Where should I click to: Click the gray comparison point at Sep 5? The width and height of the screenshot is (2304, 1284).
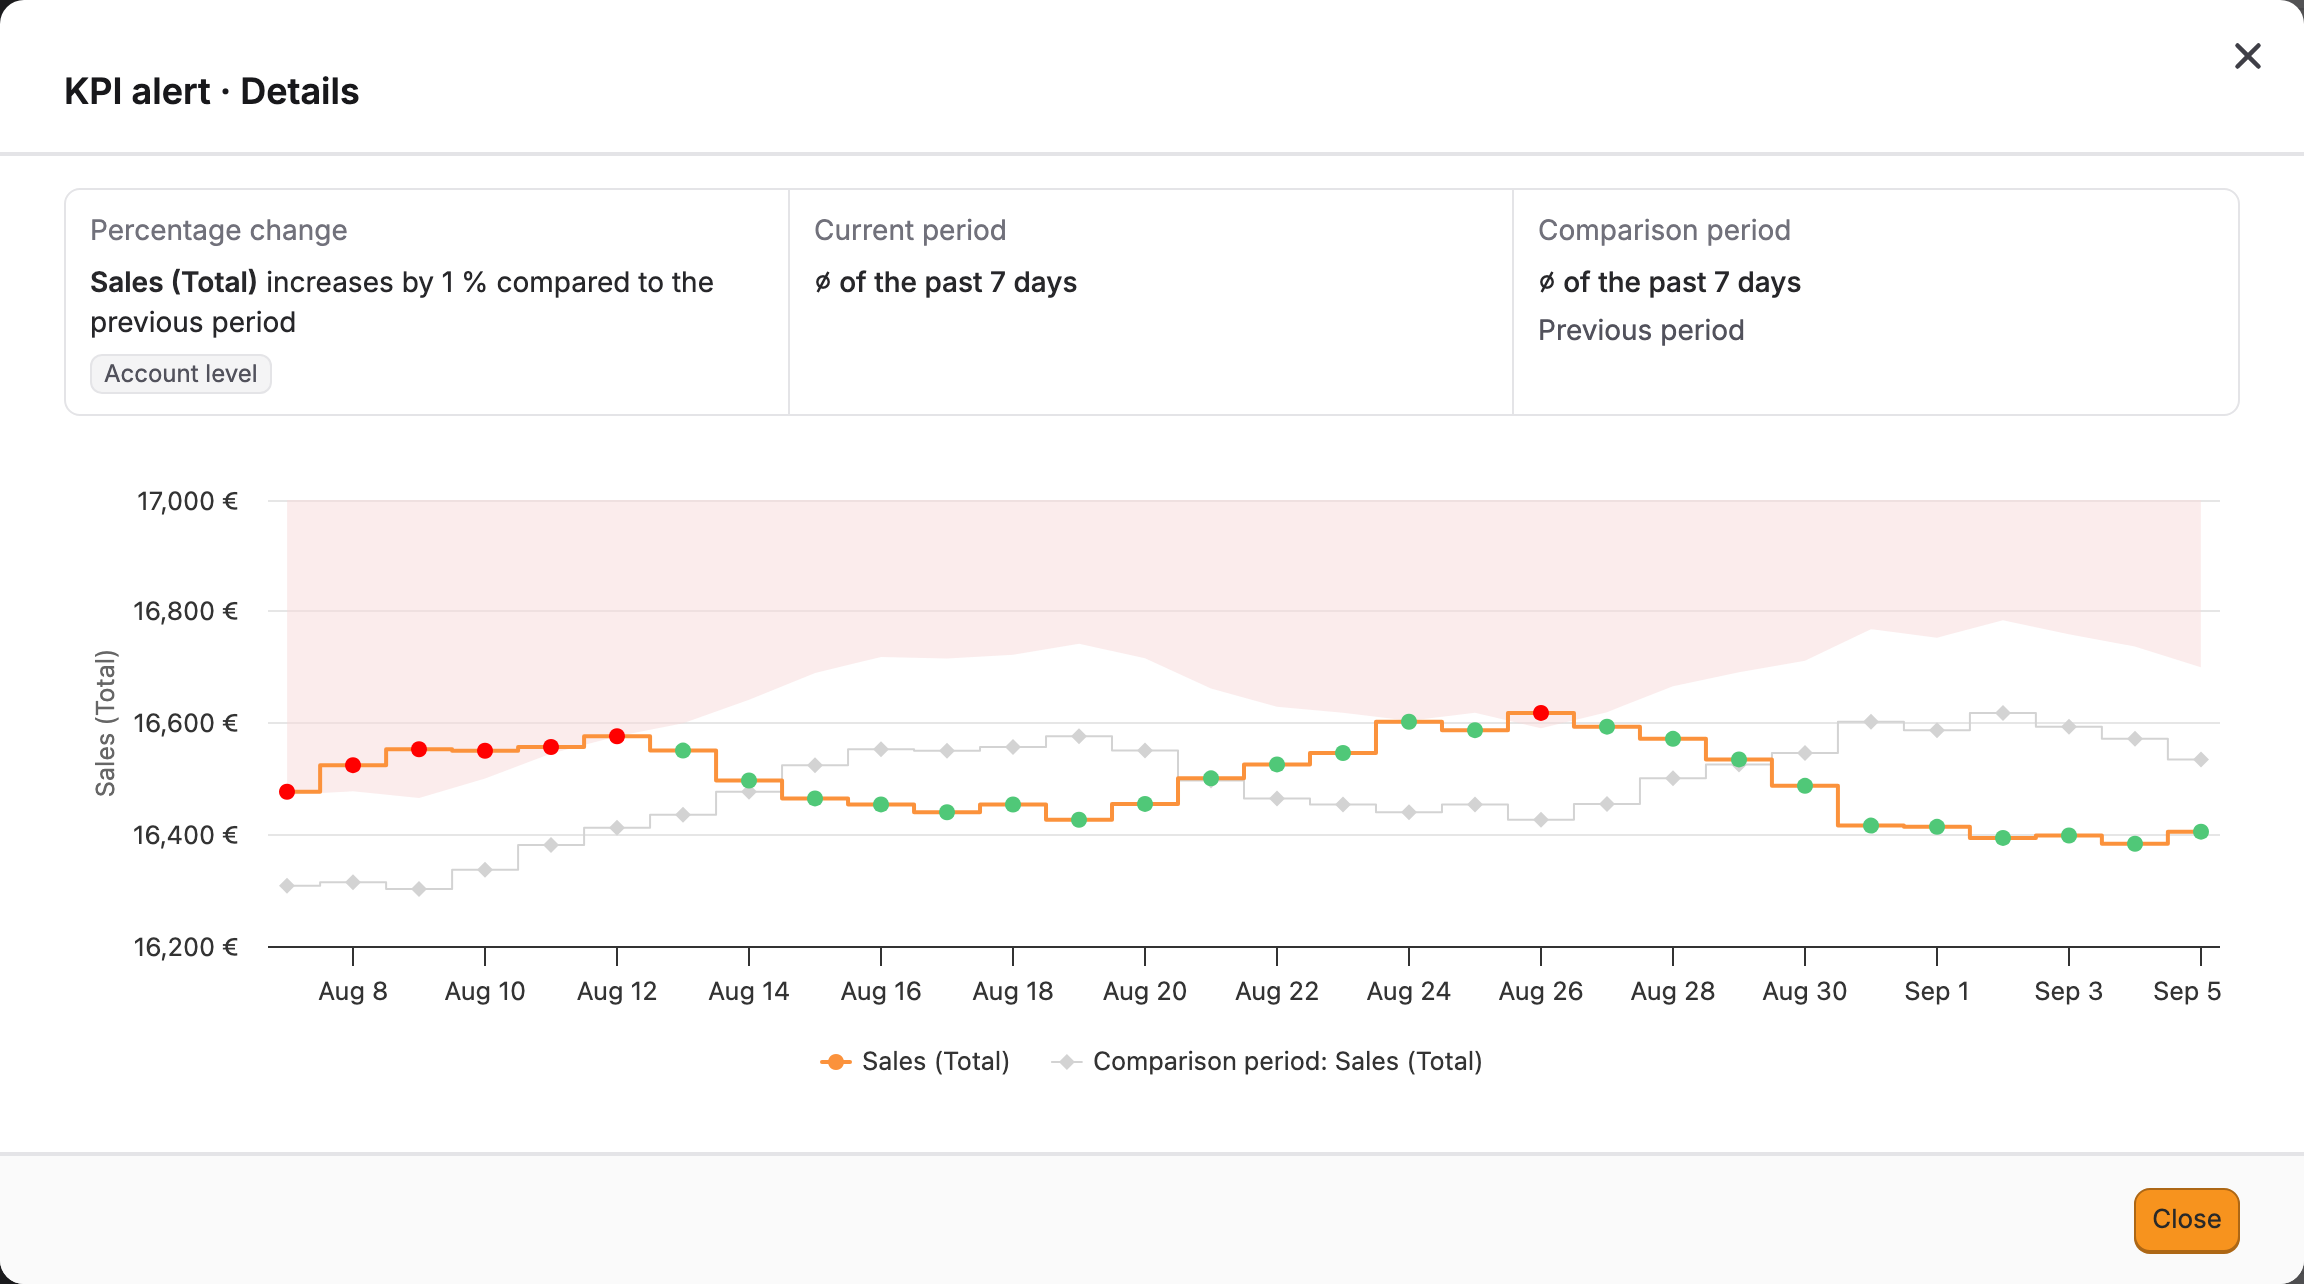[x=2201, y=760]
